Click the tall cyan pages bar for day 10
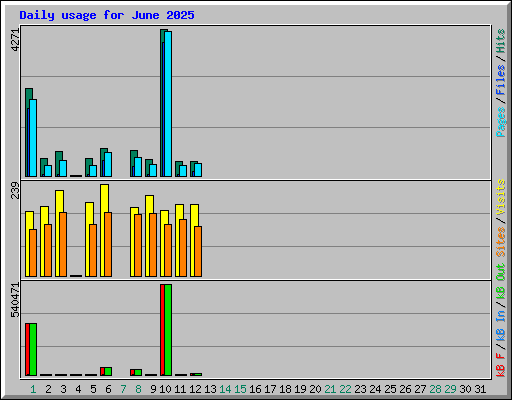The width and height of the screenshot is (512, 400). [x=168, y=104]
